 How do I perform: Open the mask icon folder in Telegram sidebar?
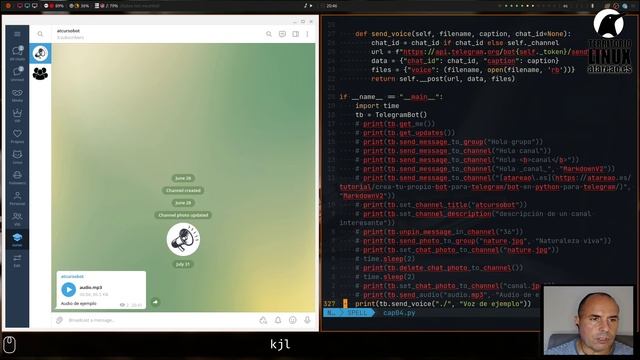[x=17, y=95]
